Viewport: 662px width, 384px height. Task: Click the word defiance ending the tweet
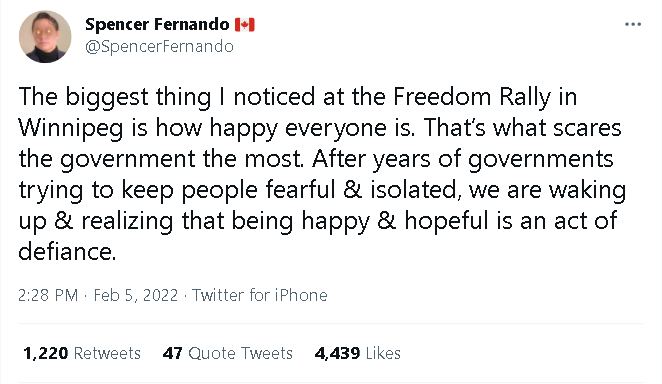[67, 251]
